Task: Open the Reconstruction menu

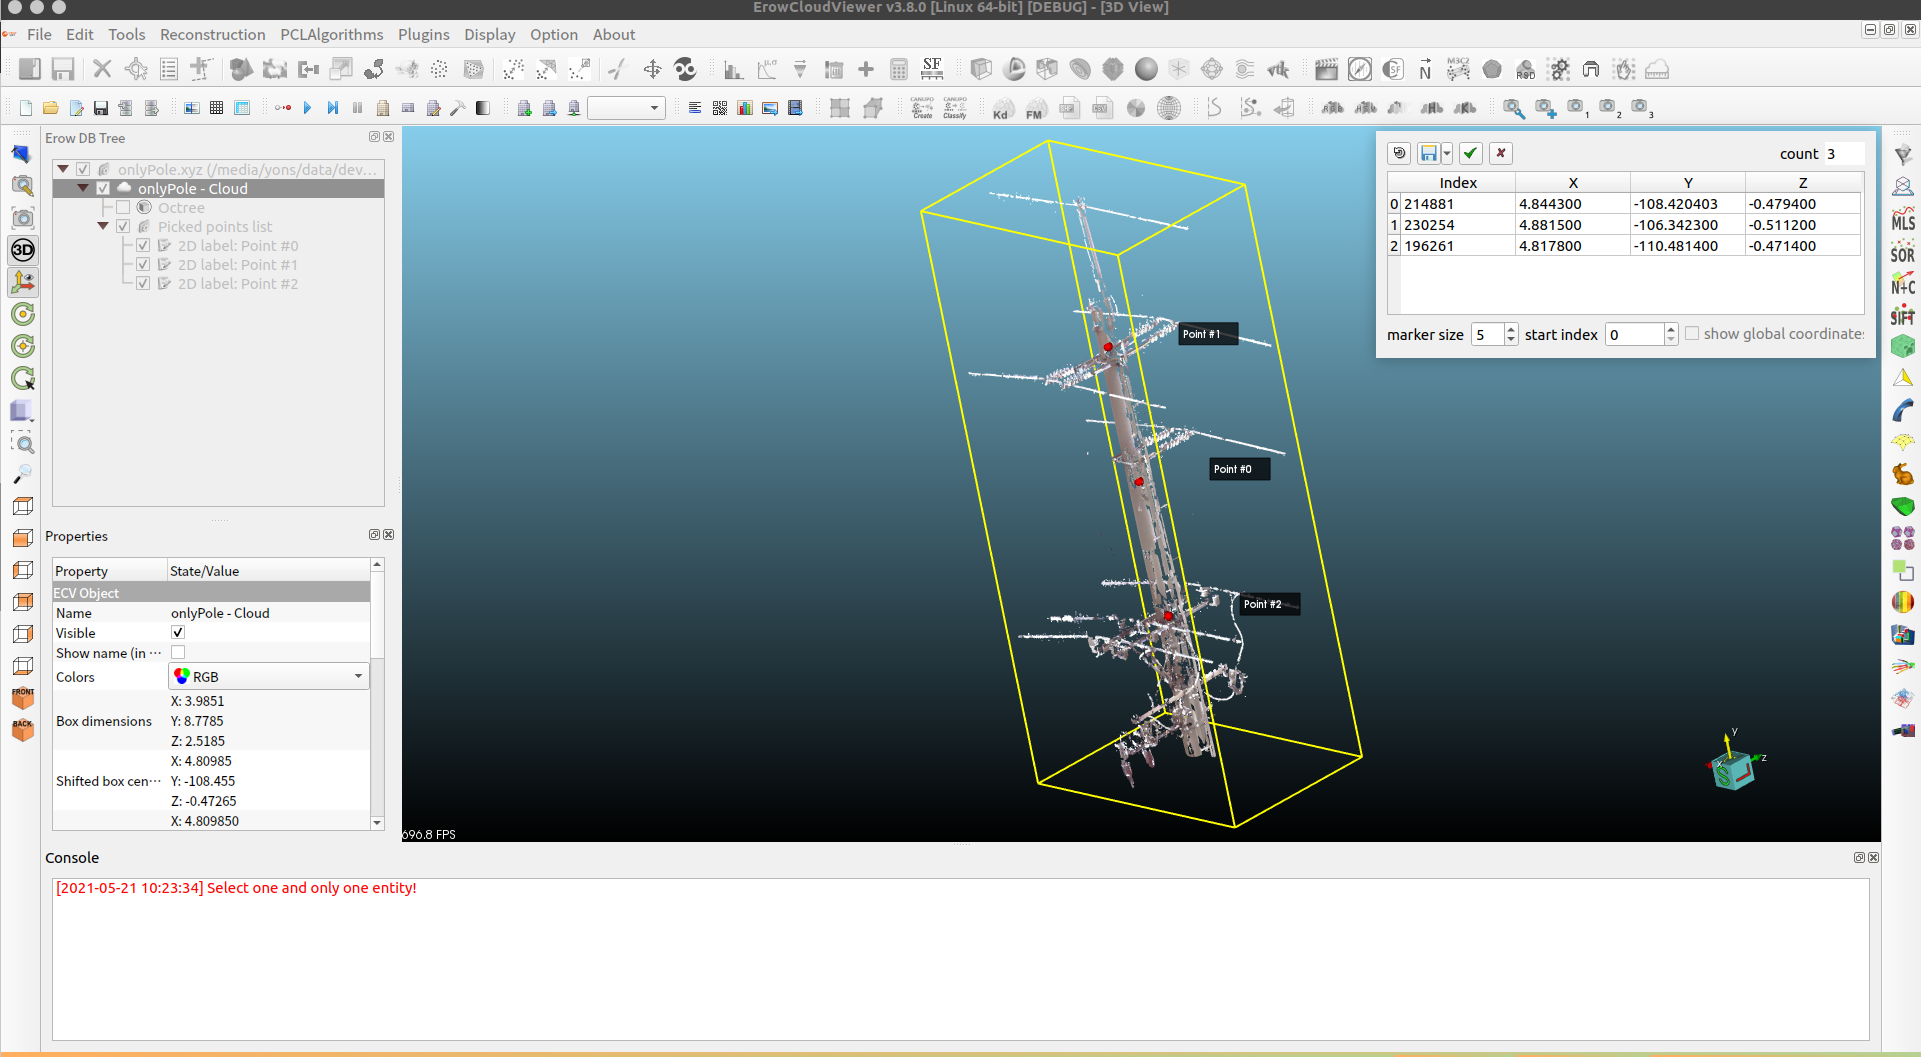Action: (x=212, y=34)
